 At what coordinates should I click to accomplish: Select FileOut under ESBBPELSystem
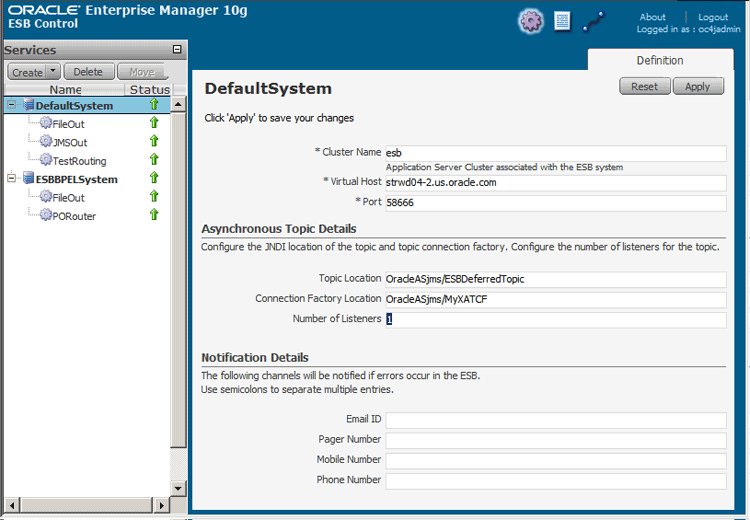click(68, 198)
